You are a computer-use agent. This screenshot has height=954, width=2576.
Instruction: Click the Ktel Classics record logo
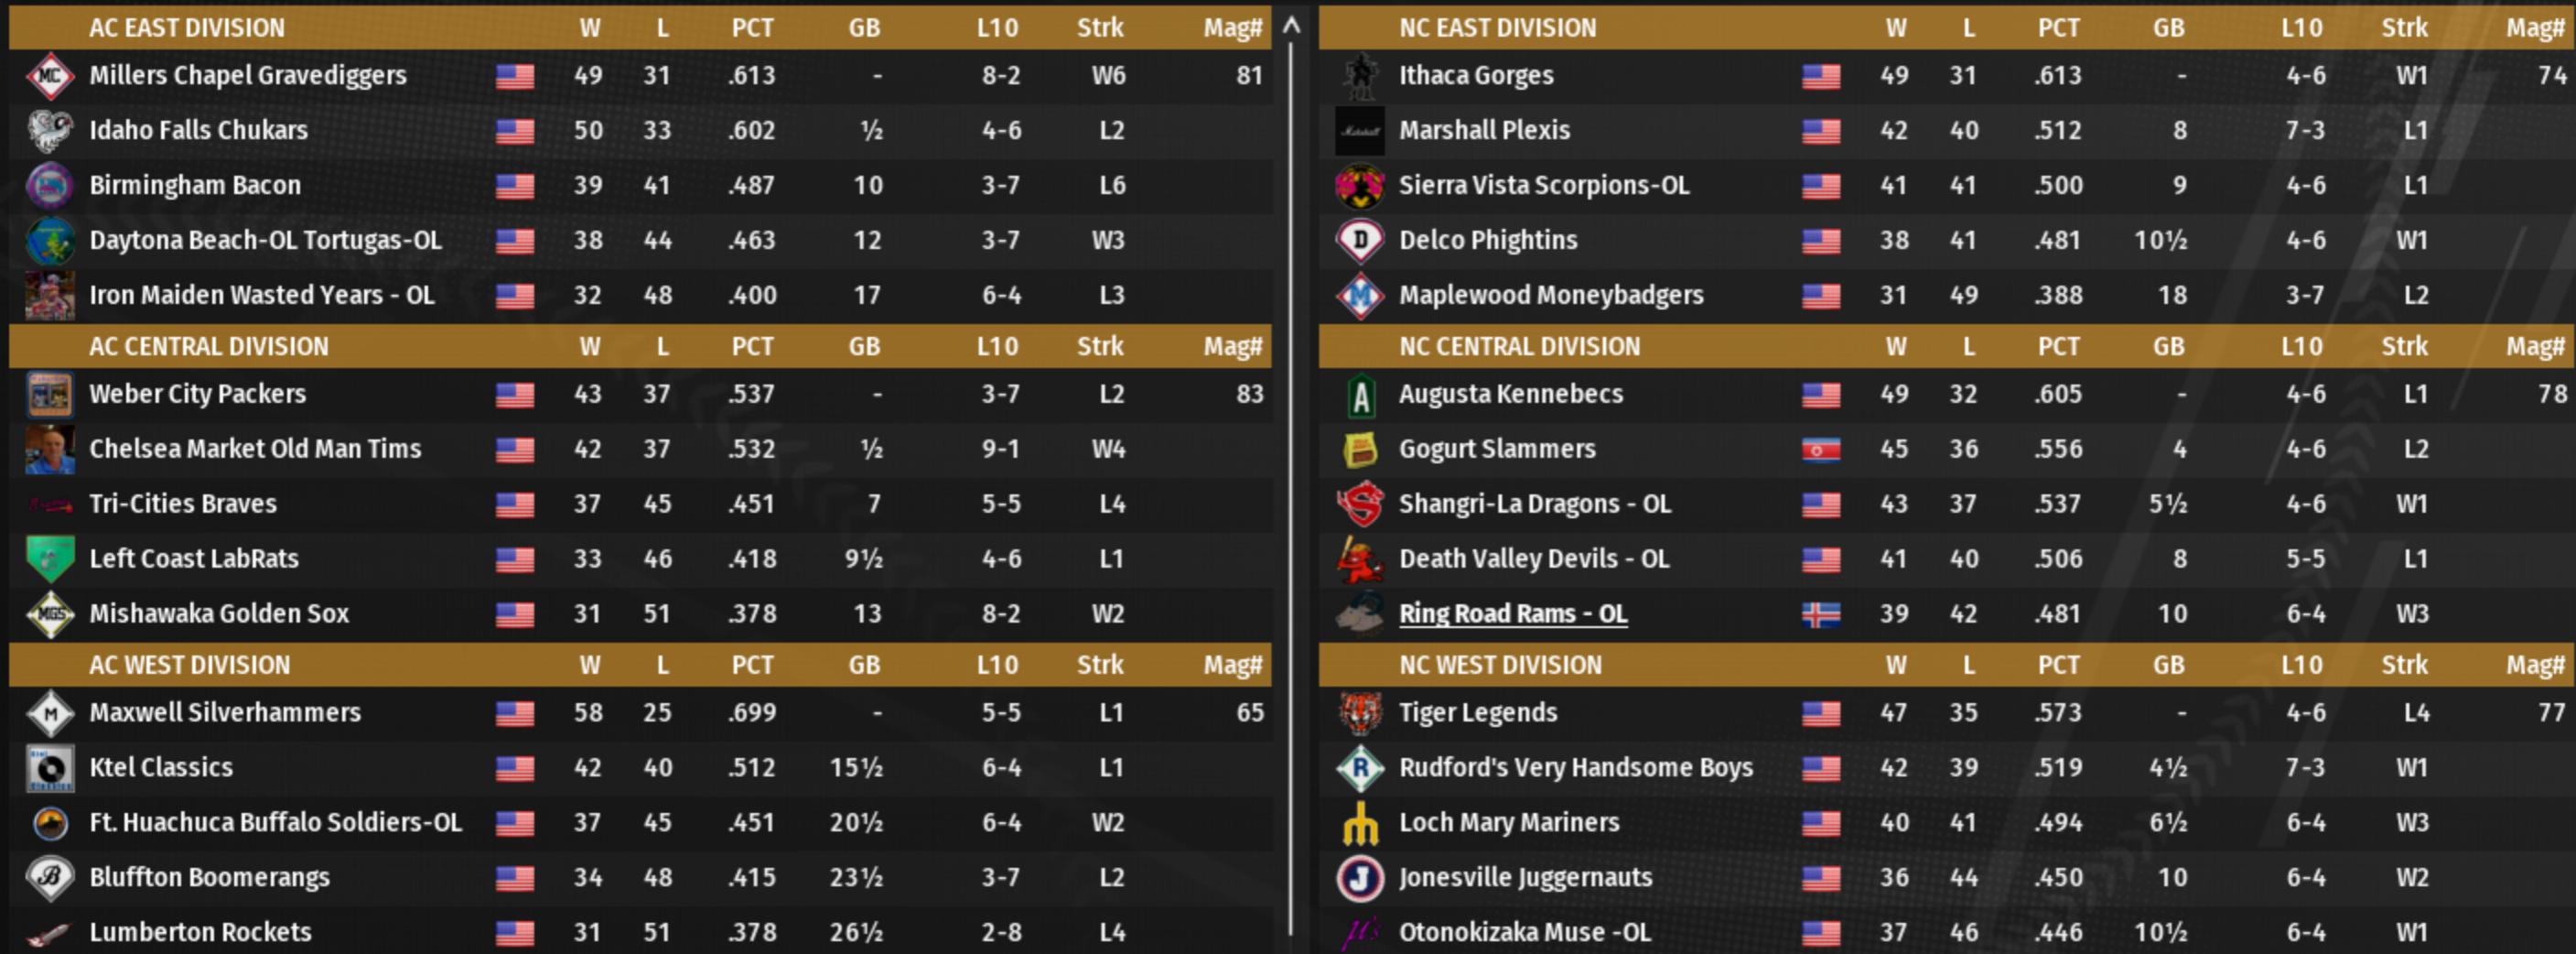click(49, 768)
